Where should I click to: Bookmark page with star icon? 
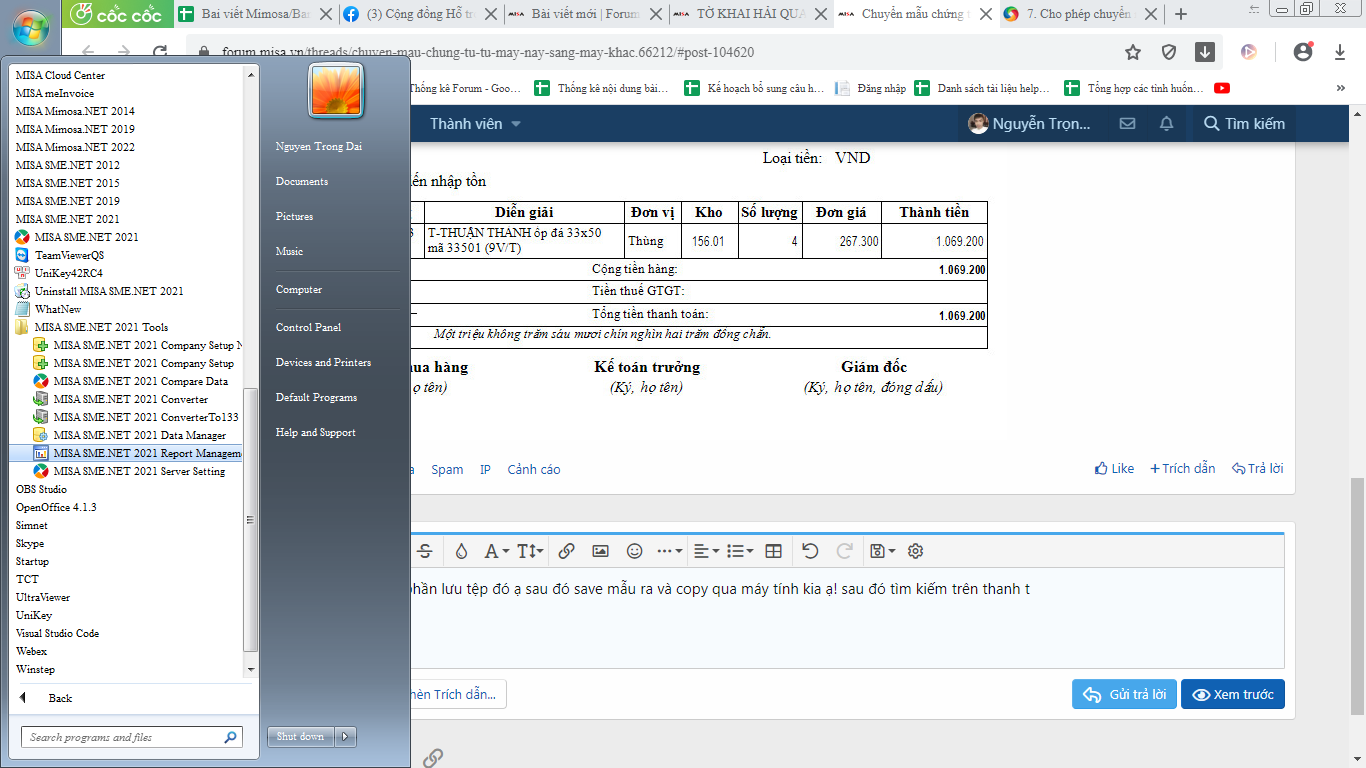tap(1133, 52)
